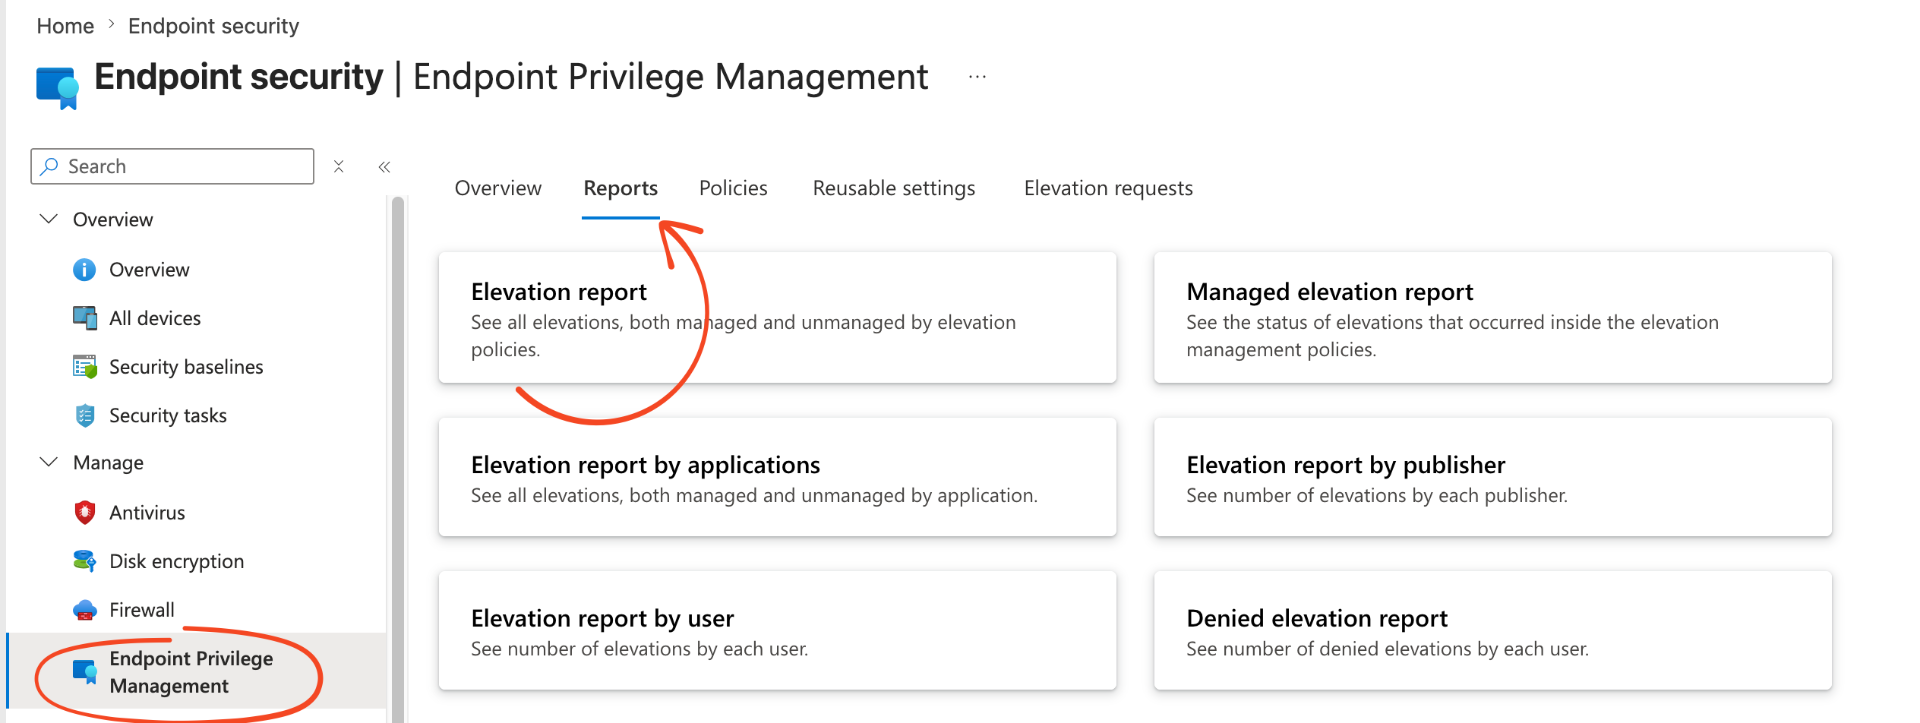Click the sidebar vertical scrollbar
The width and height of the screenshot is (1920, 723).
click(x=398, y=458)
